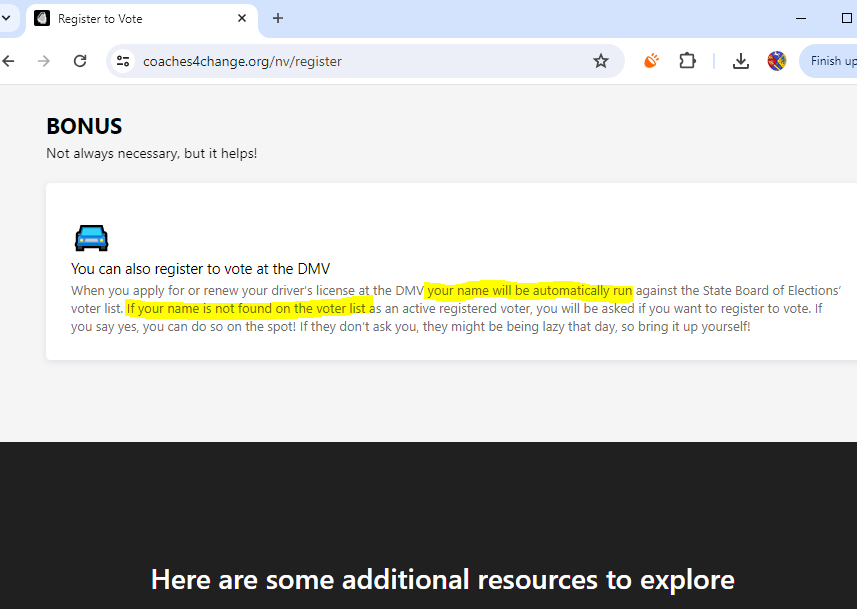
Task: Open the Chrome profile avatar
Action: [777, 61]
